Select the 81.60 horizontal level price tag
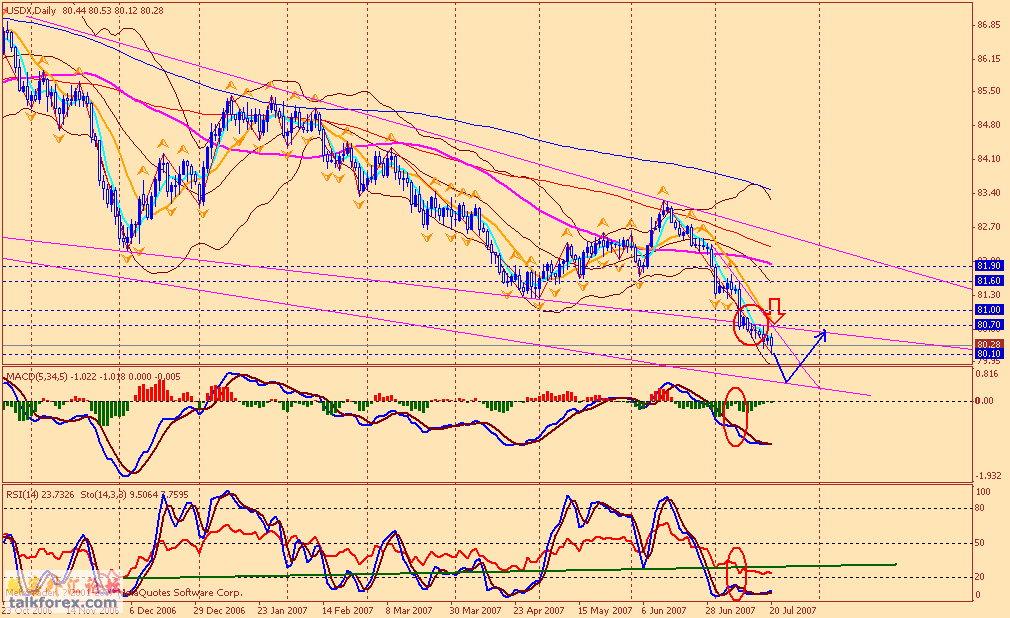This screenshot has height=618, width=1010. tap(989, 281)
